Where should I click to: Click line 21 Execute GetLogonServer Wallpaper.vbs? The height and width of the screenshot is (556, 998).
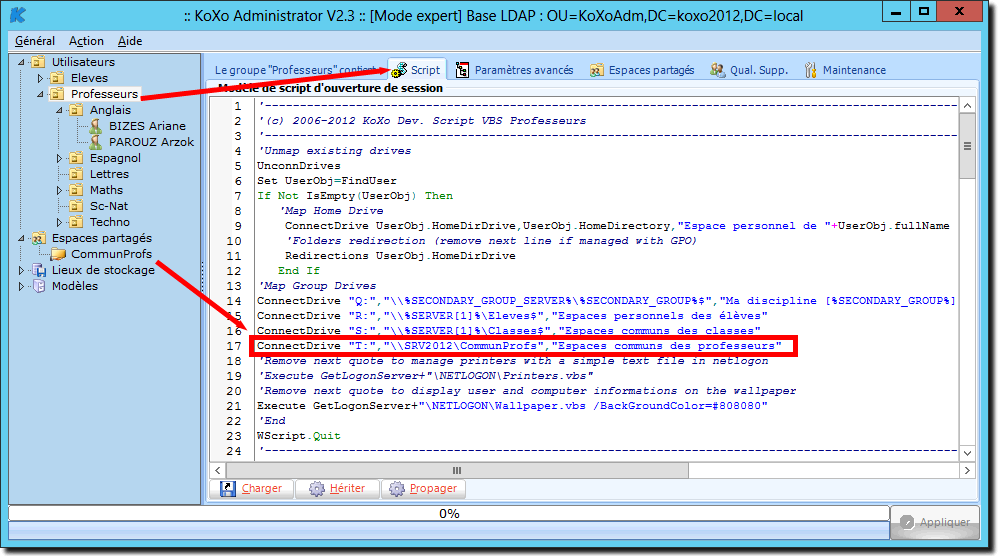pos(512,406)
